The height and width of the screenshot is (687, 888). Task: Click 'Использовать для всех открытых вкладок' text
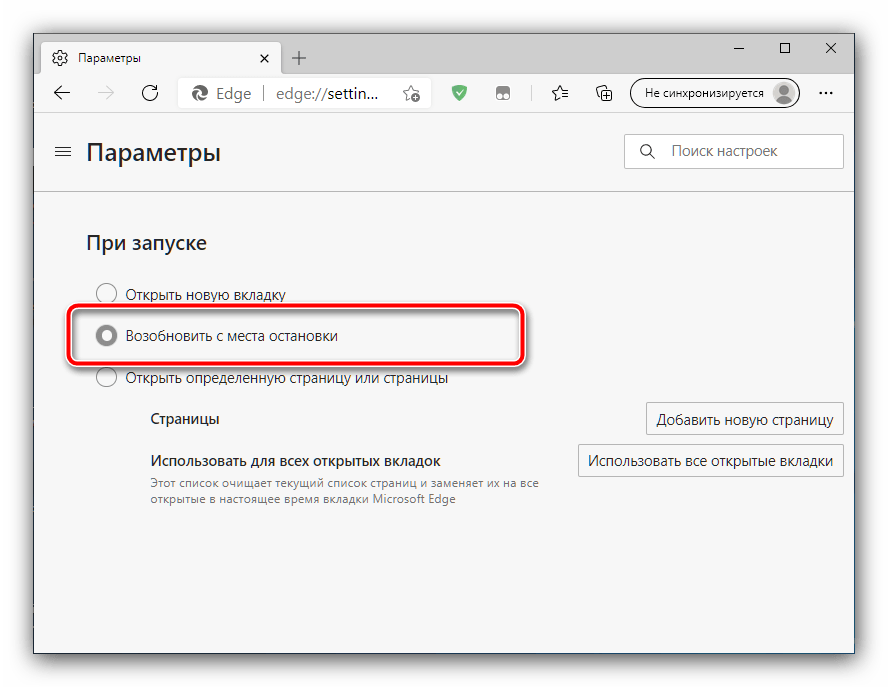coord(295,461)
